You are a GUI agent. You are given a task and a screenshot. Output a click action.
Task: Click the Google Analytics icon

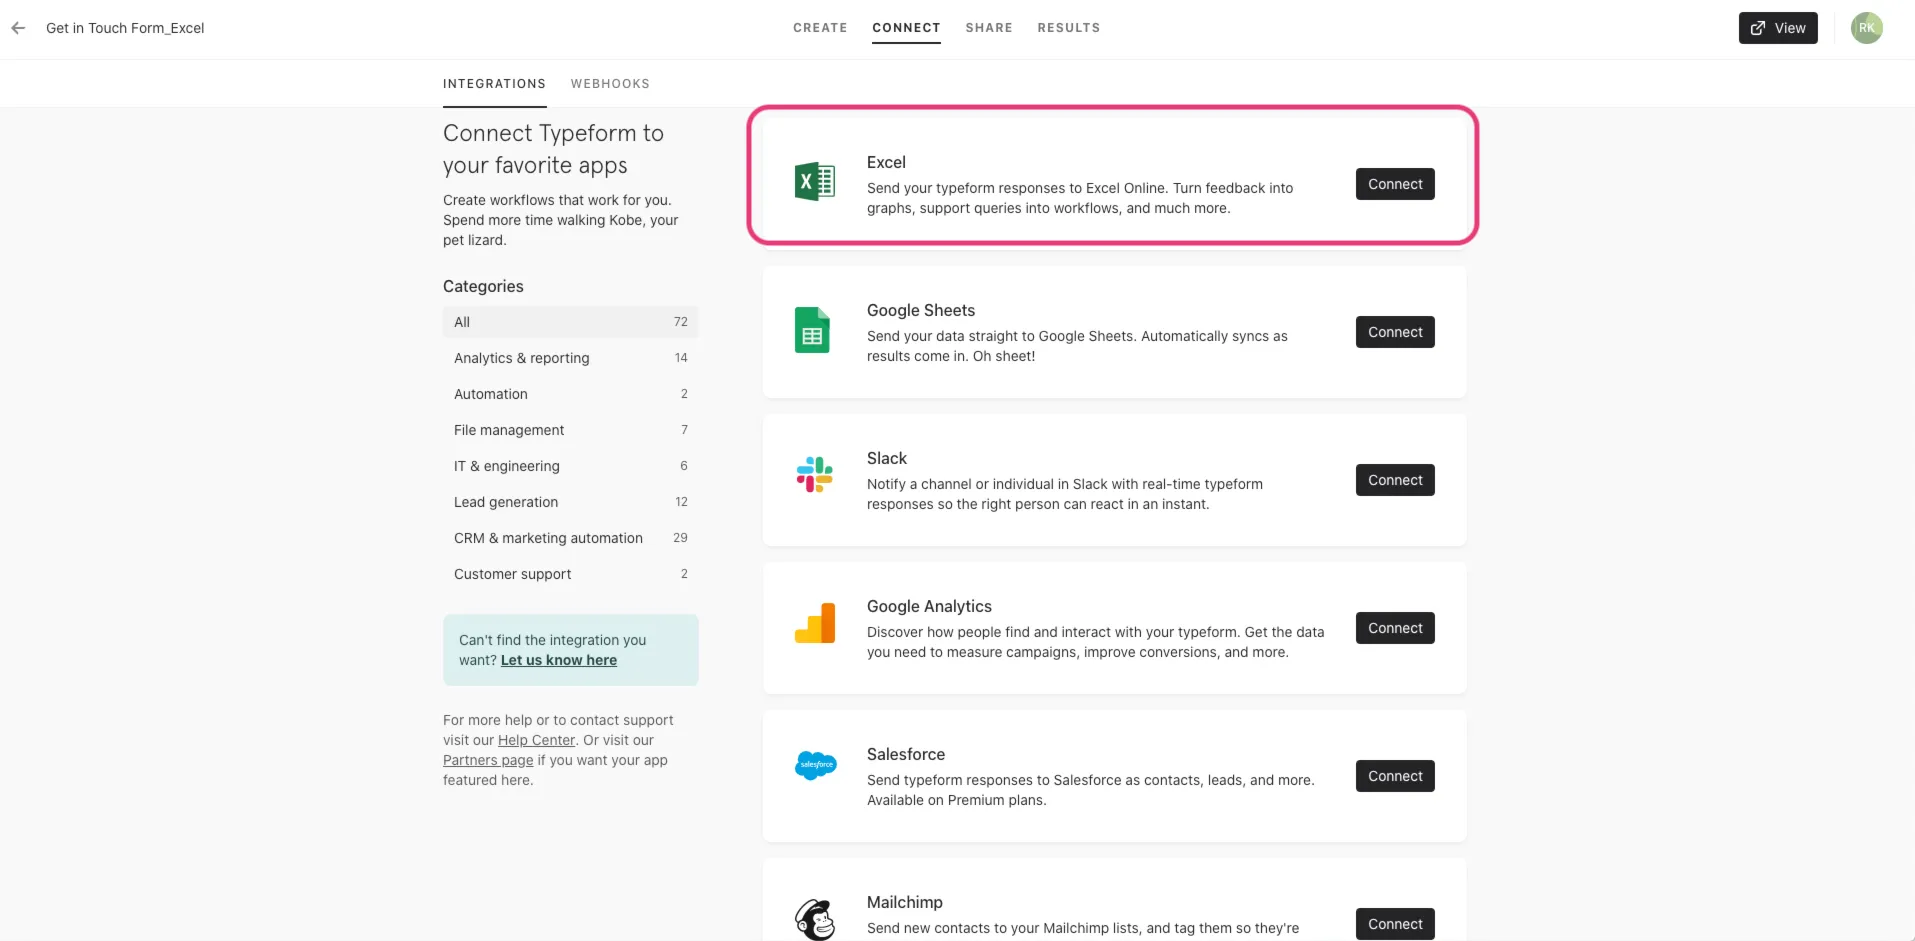[x=814, y=623]
